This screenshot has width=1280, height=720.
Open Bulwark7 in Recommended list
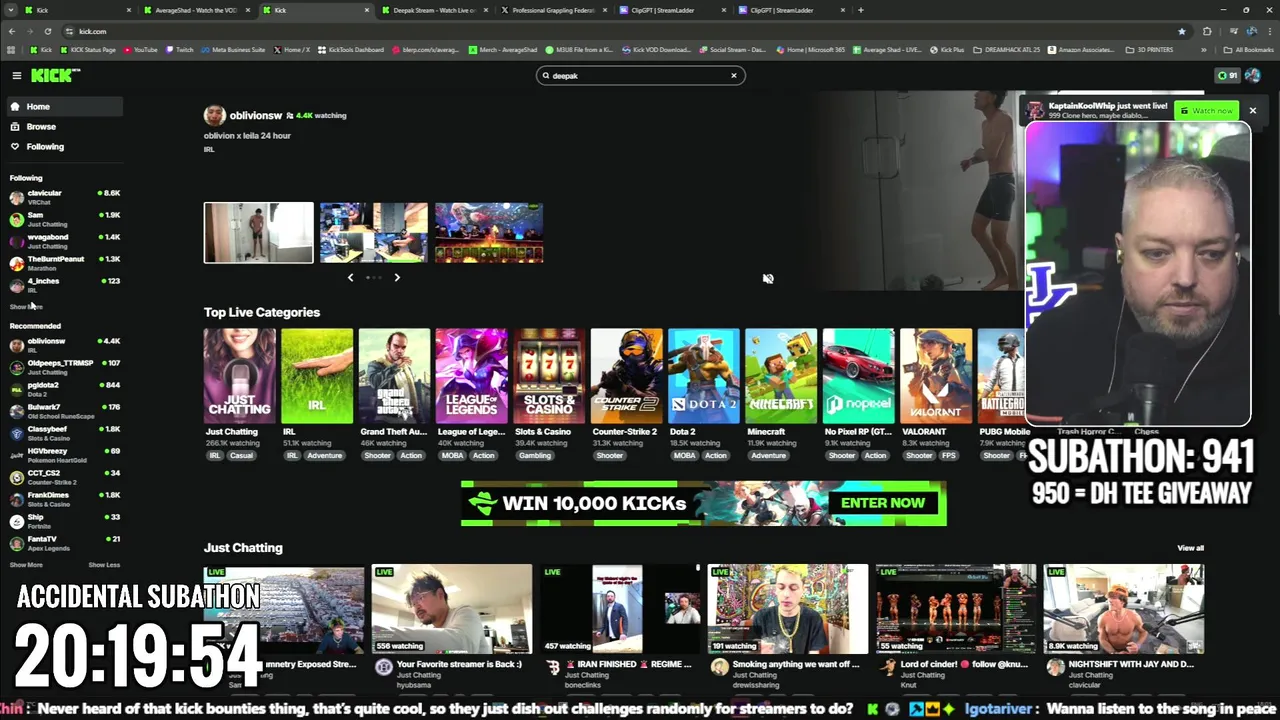pyautogui.click(x=64, y=411)
